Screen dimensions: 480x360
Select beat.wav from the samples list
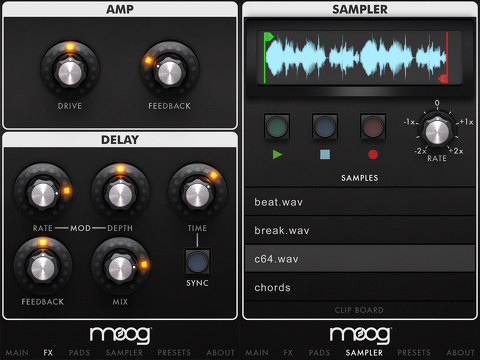[360, 202]
